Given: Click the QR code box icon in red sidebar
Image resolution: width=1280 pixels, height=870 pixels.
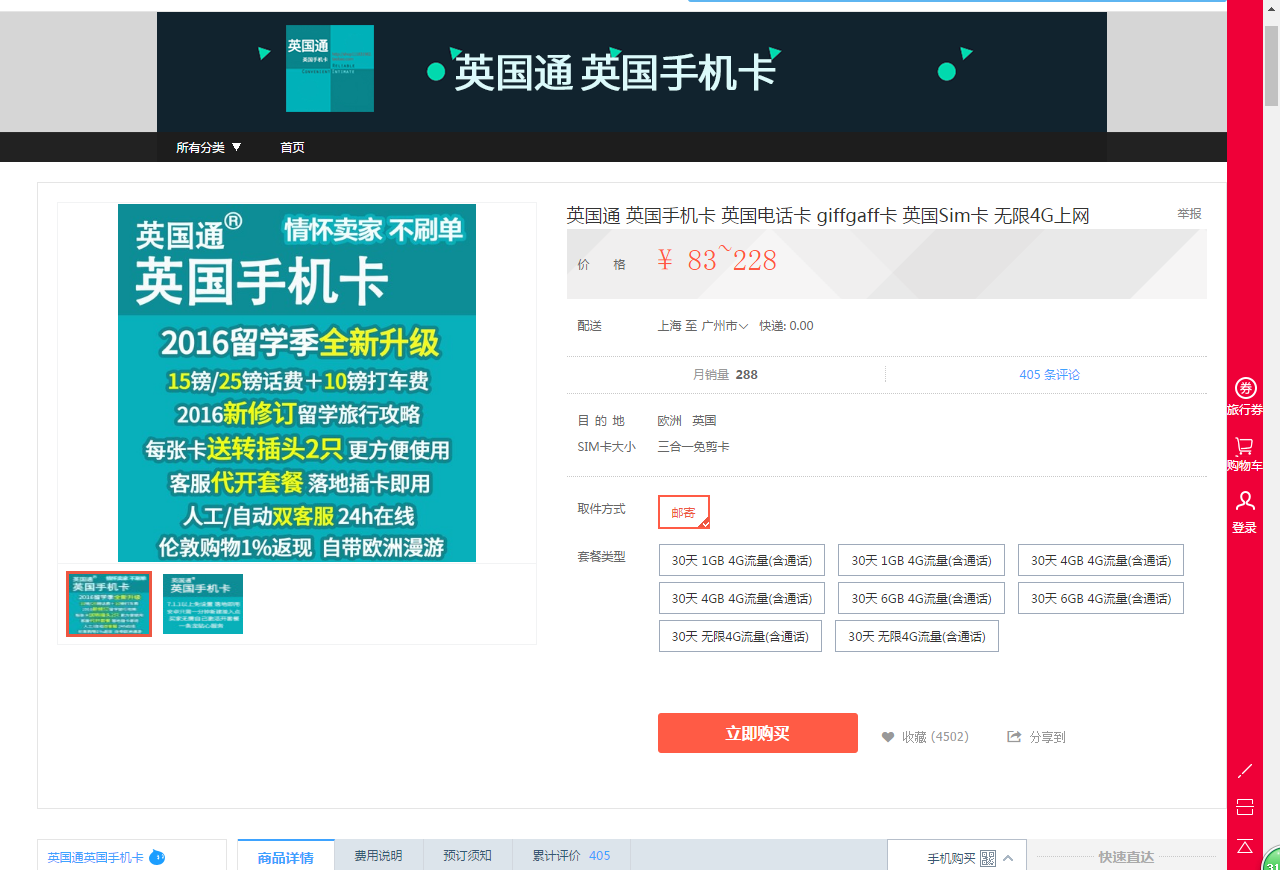Looking at the screenshot, I should tap(1245, 807).
